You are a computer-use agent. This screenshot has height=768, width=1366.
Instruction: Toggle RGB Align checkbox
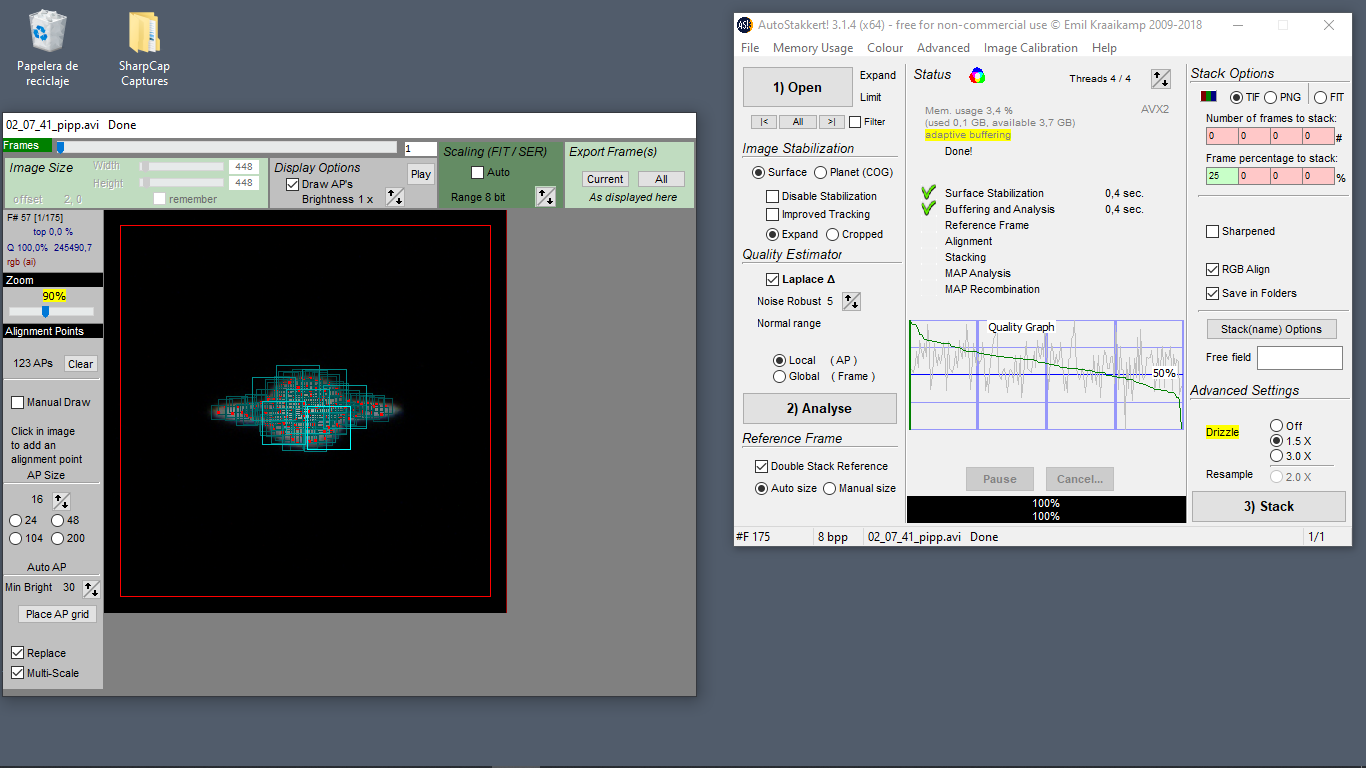point(1213,269)
